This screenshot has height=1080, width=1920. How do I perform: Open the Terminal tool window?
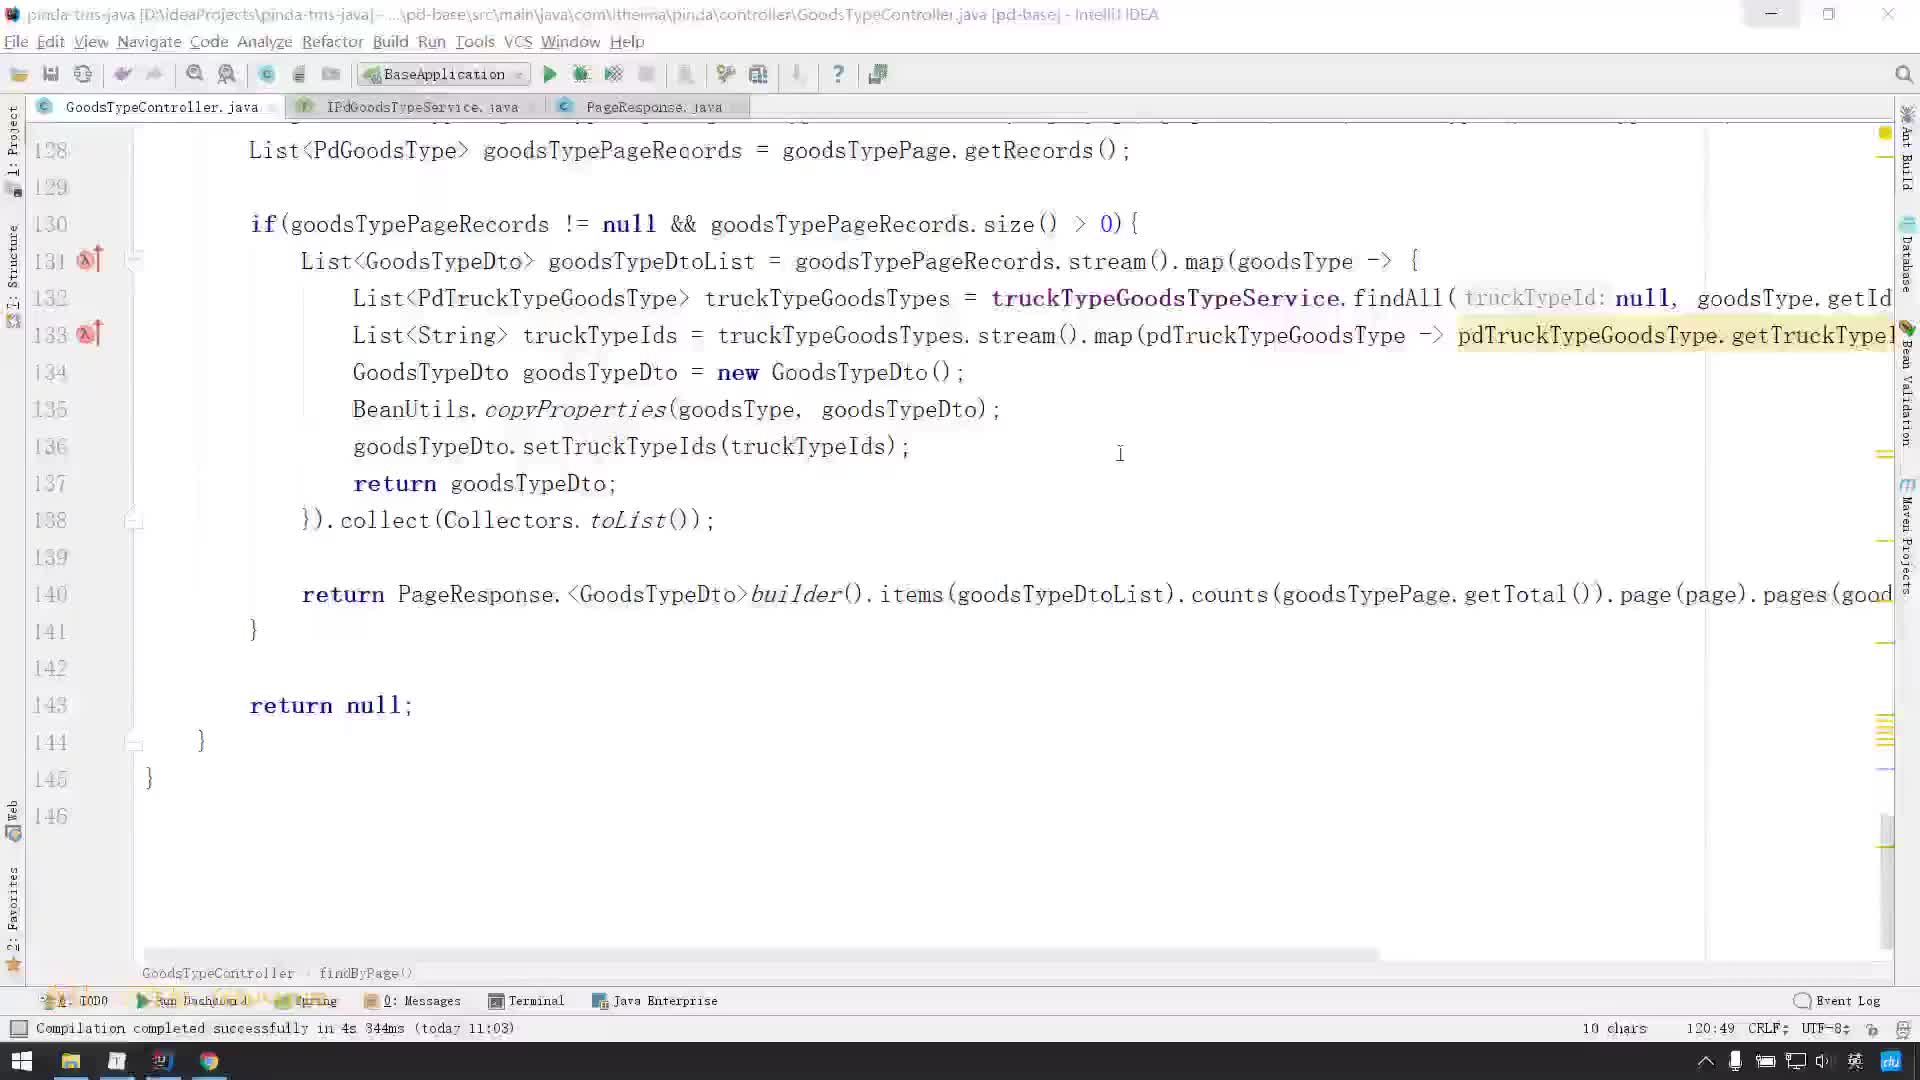click(x=526, y=1001)
